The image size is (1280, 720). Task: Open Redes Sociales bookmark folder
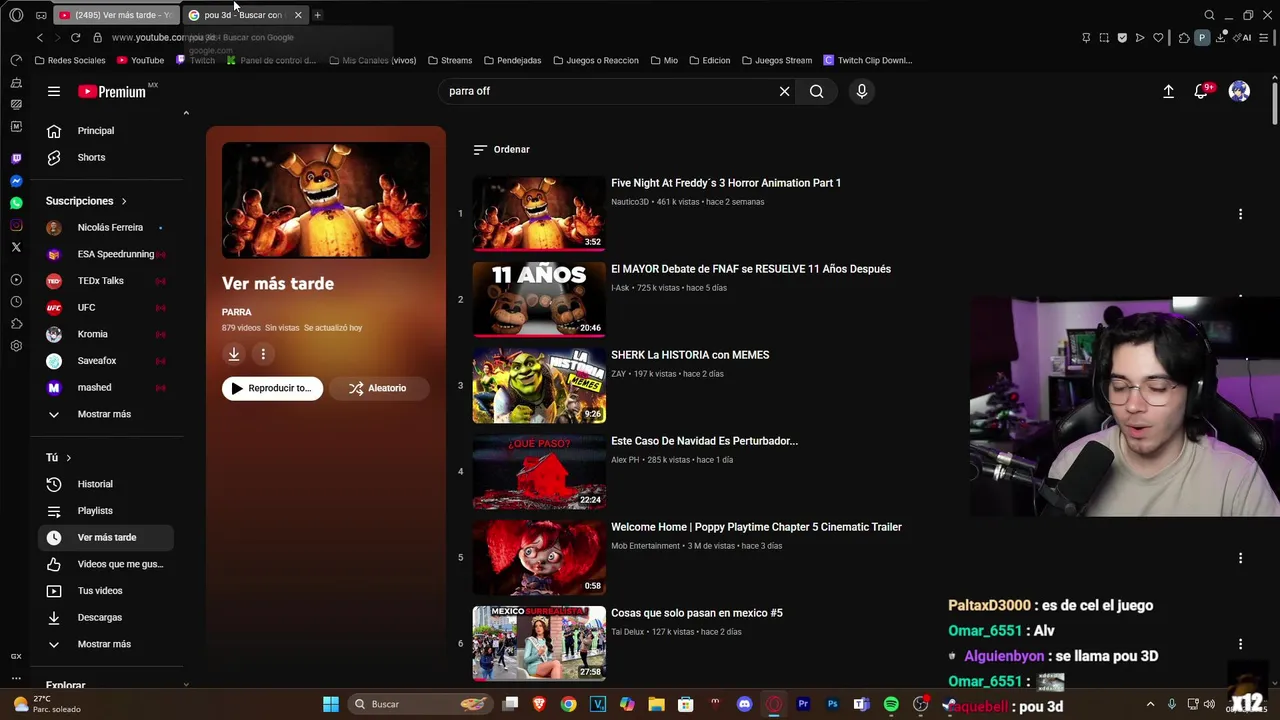[70, 60]
